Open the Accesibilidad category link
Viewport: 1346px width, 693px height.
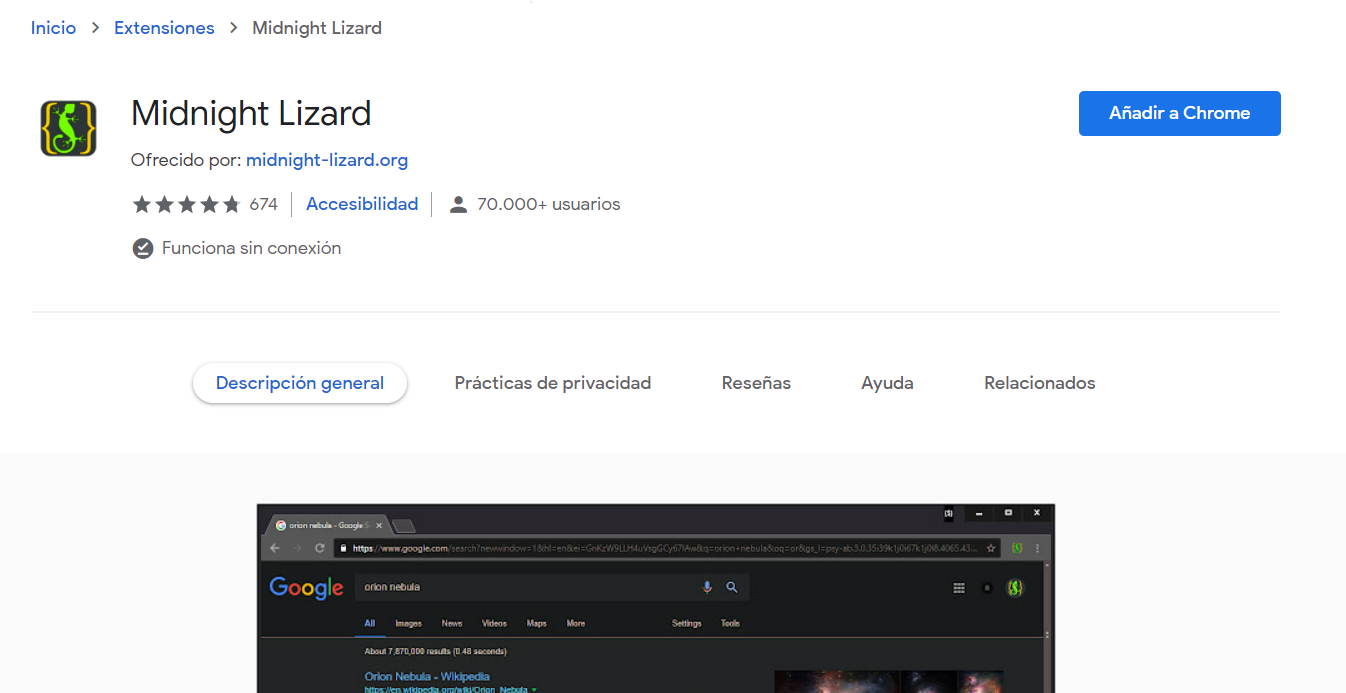362,204
